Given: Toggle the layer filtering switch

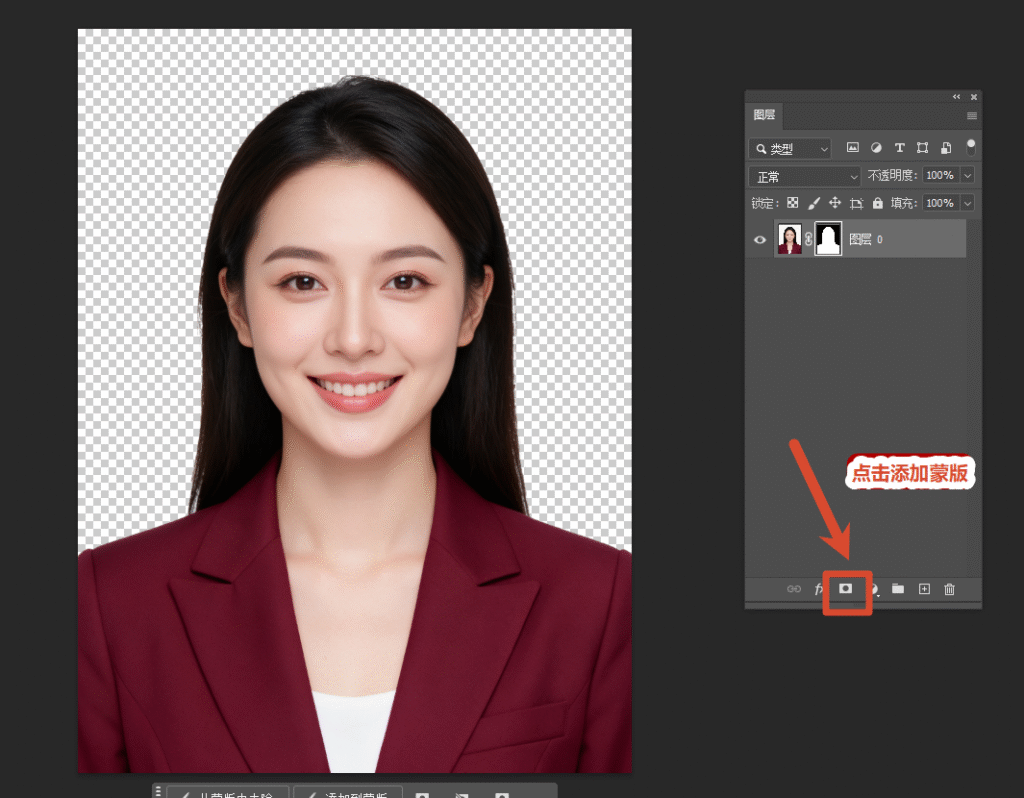Looking at the screenshot, I should tap(971, 148).
